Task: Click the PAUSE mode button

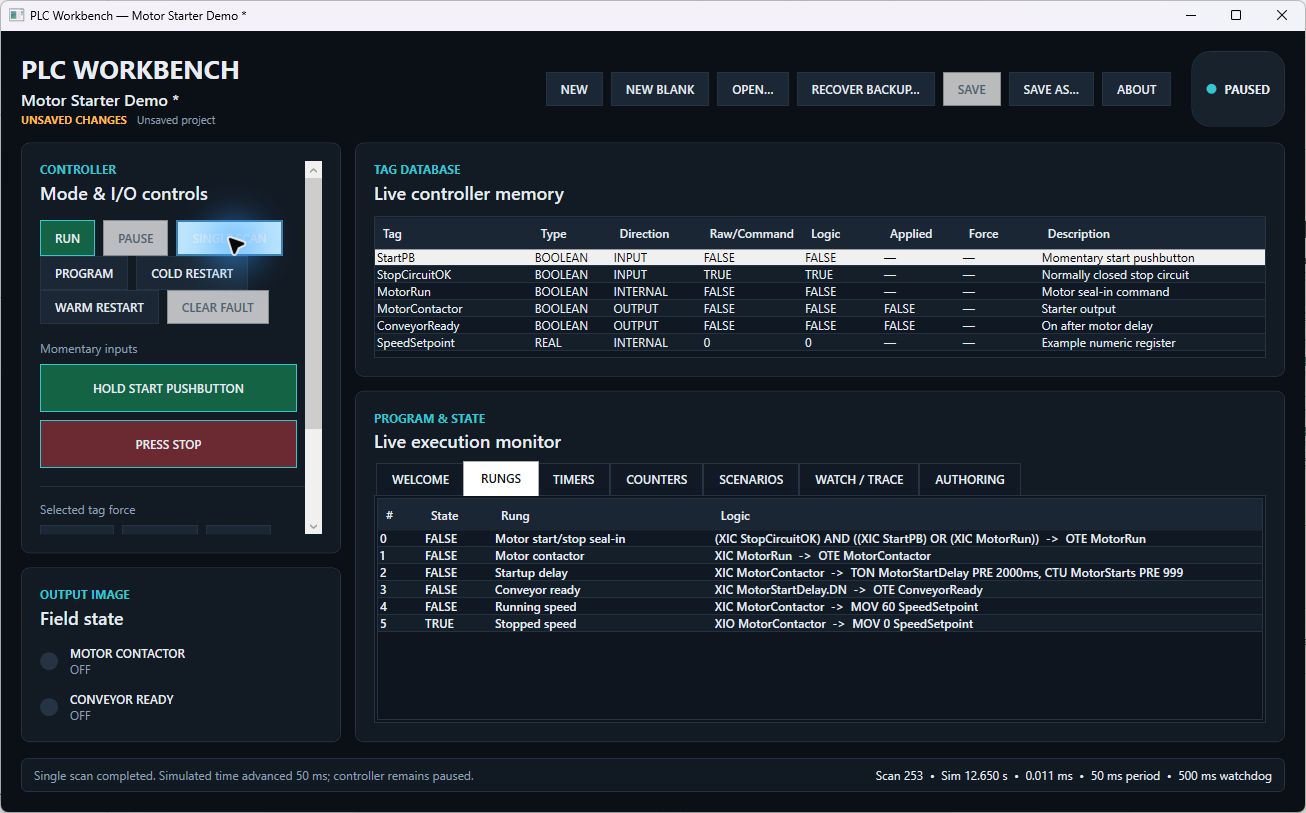Action: (x=136, y=238)
